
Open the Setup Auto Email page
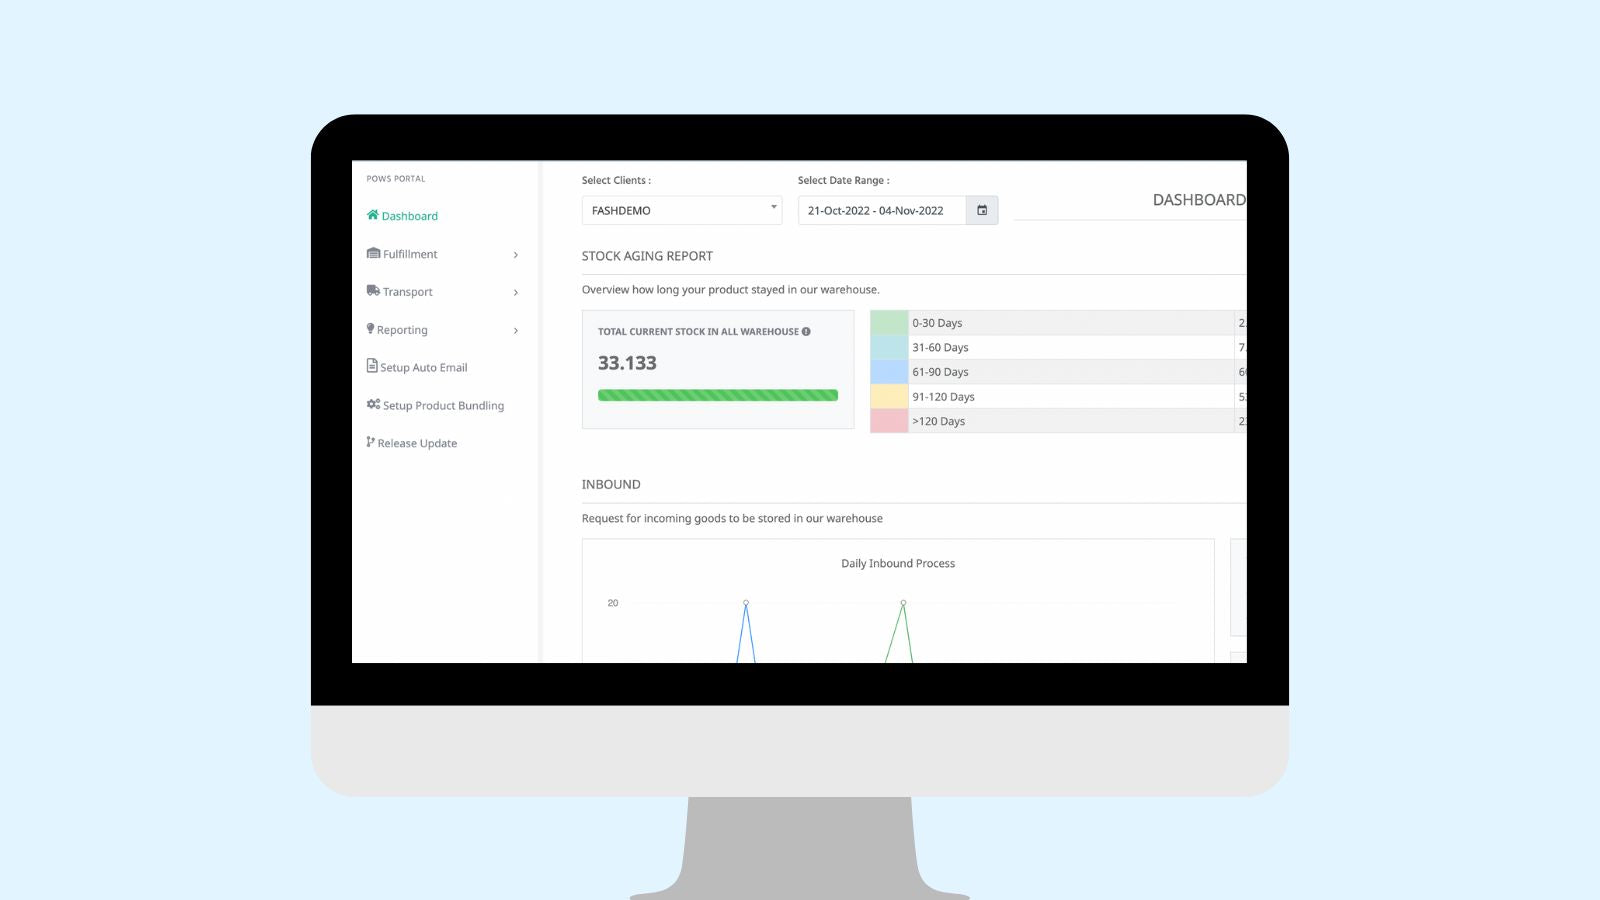coord(424,366)
